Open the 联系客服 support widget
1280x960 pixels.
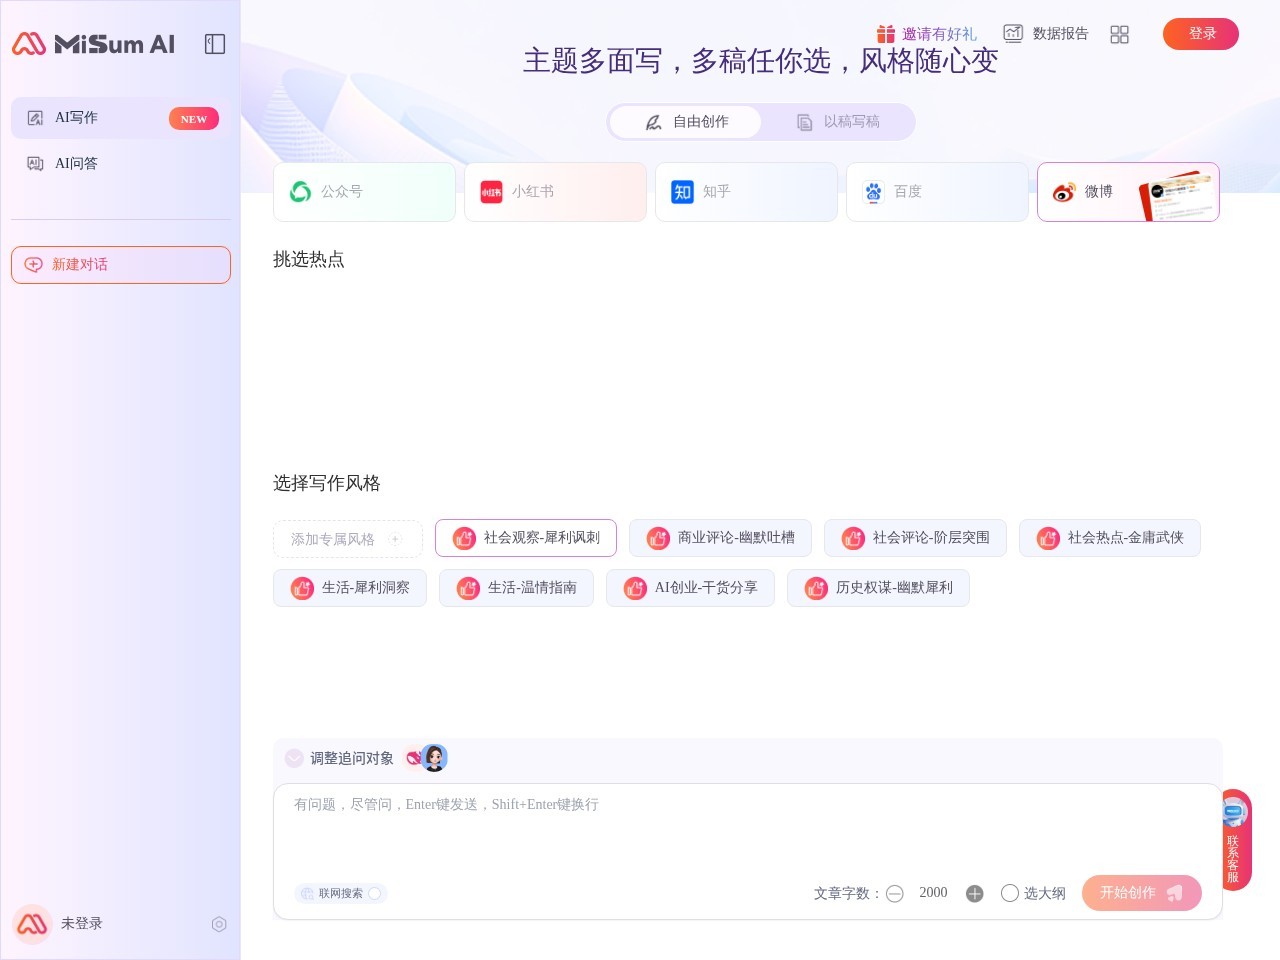[1234, 839]
